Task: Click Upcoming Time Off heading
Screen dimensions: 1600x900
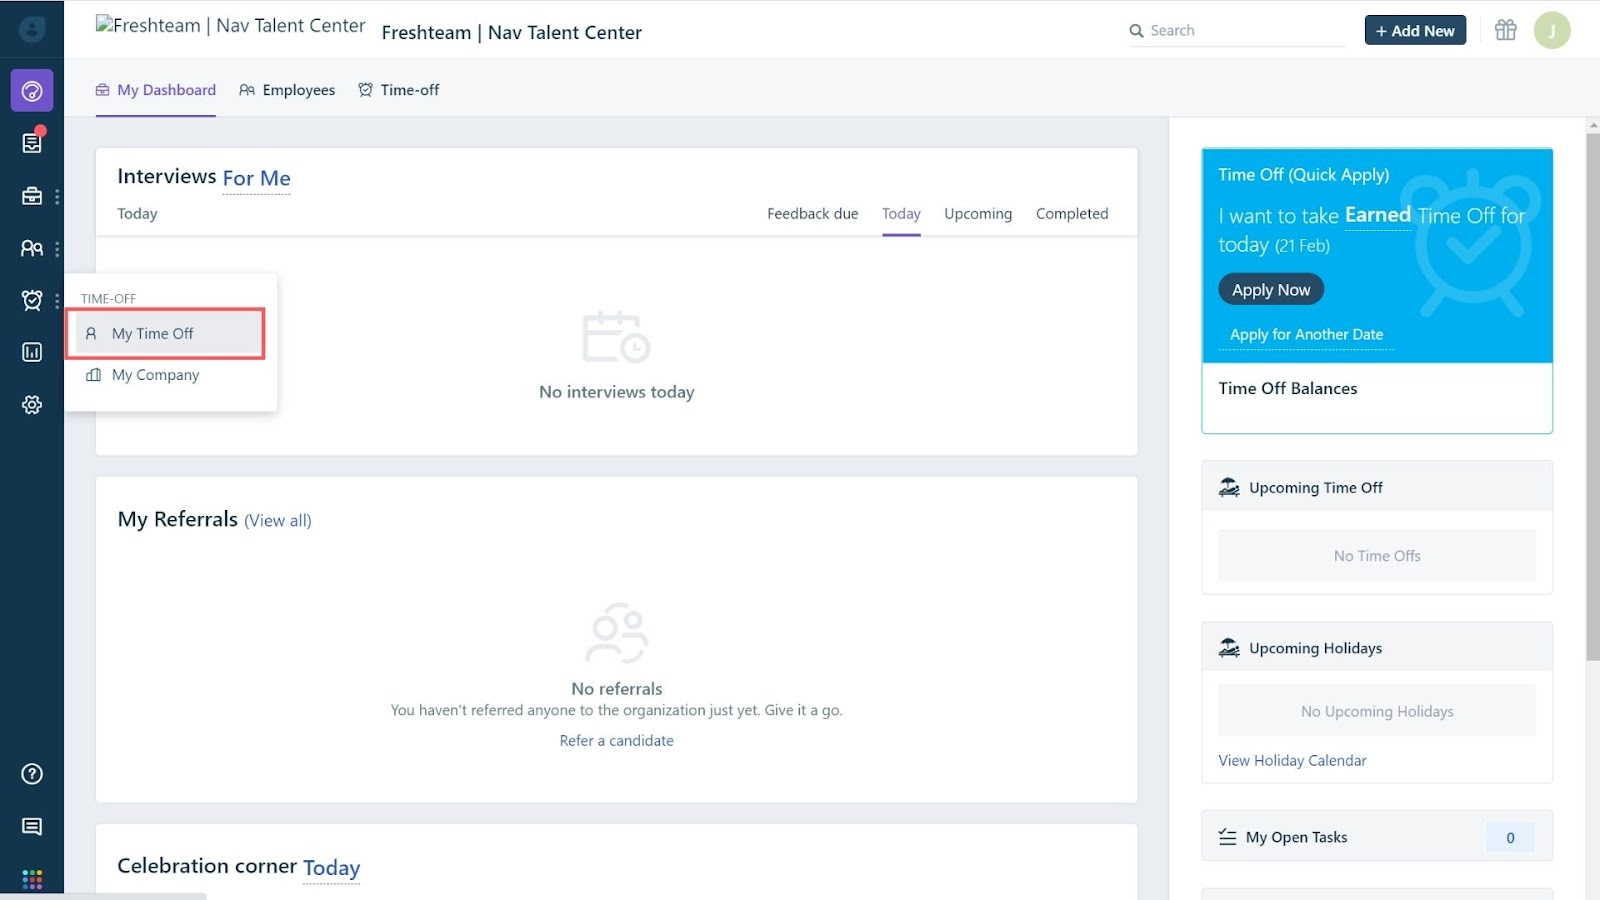Action: pos(1316,488)
